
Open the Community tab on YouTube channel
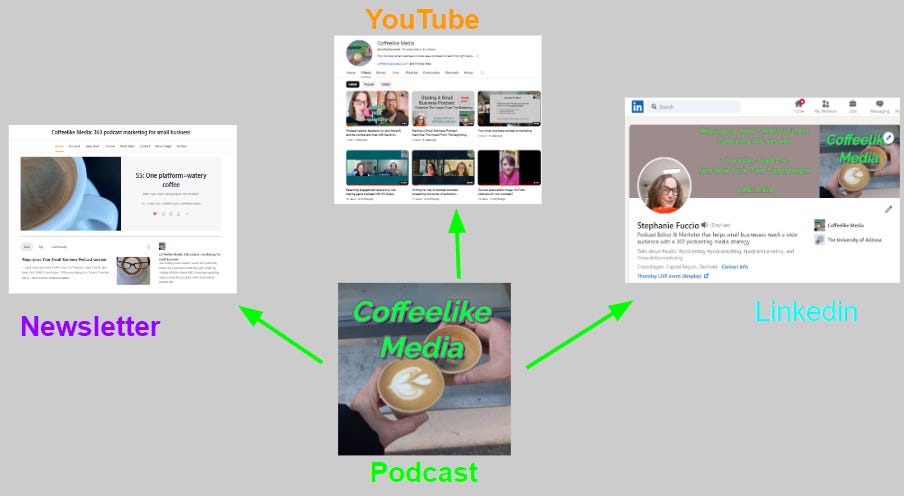(431, 73)
